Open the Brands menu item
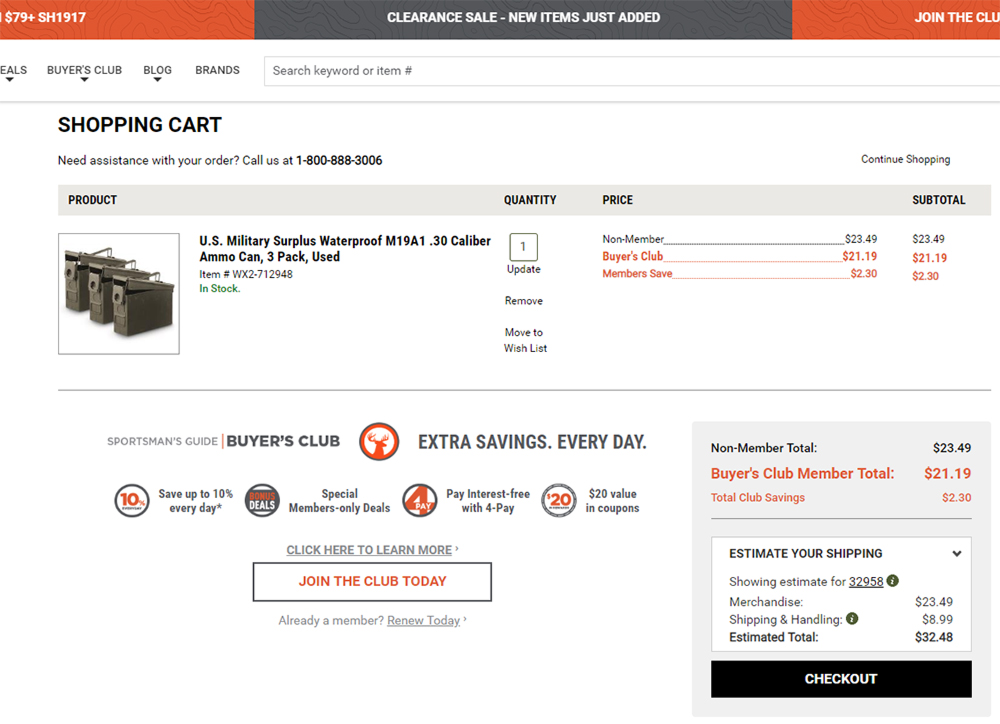 (217, 71)
